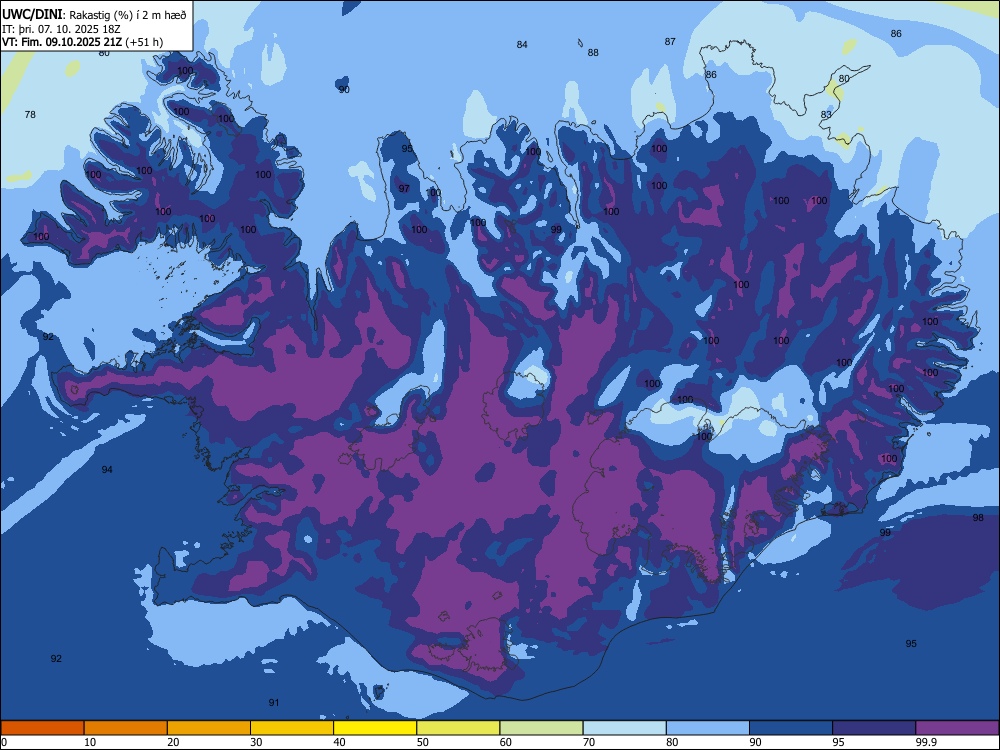Viewport: 1000px width, 750px height.
Task: Click the title 'UWC/DINI: Rakastig (%) í 2 m hæð'
Action: tap(94, 15)
